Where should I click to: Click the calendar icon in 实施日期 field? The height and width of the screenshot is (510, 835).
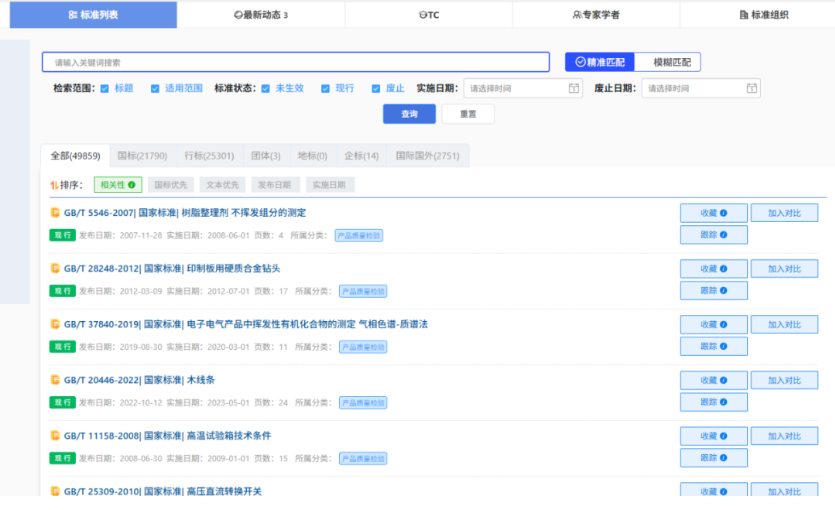coord(574,88)
